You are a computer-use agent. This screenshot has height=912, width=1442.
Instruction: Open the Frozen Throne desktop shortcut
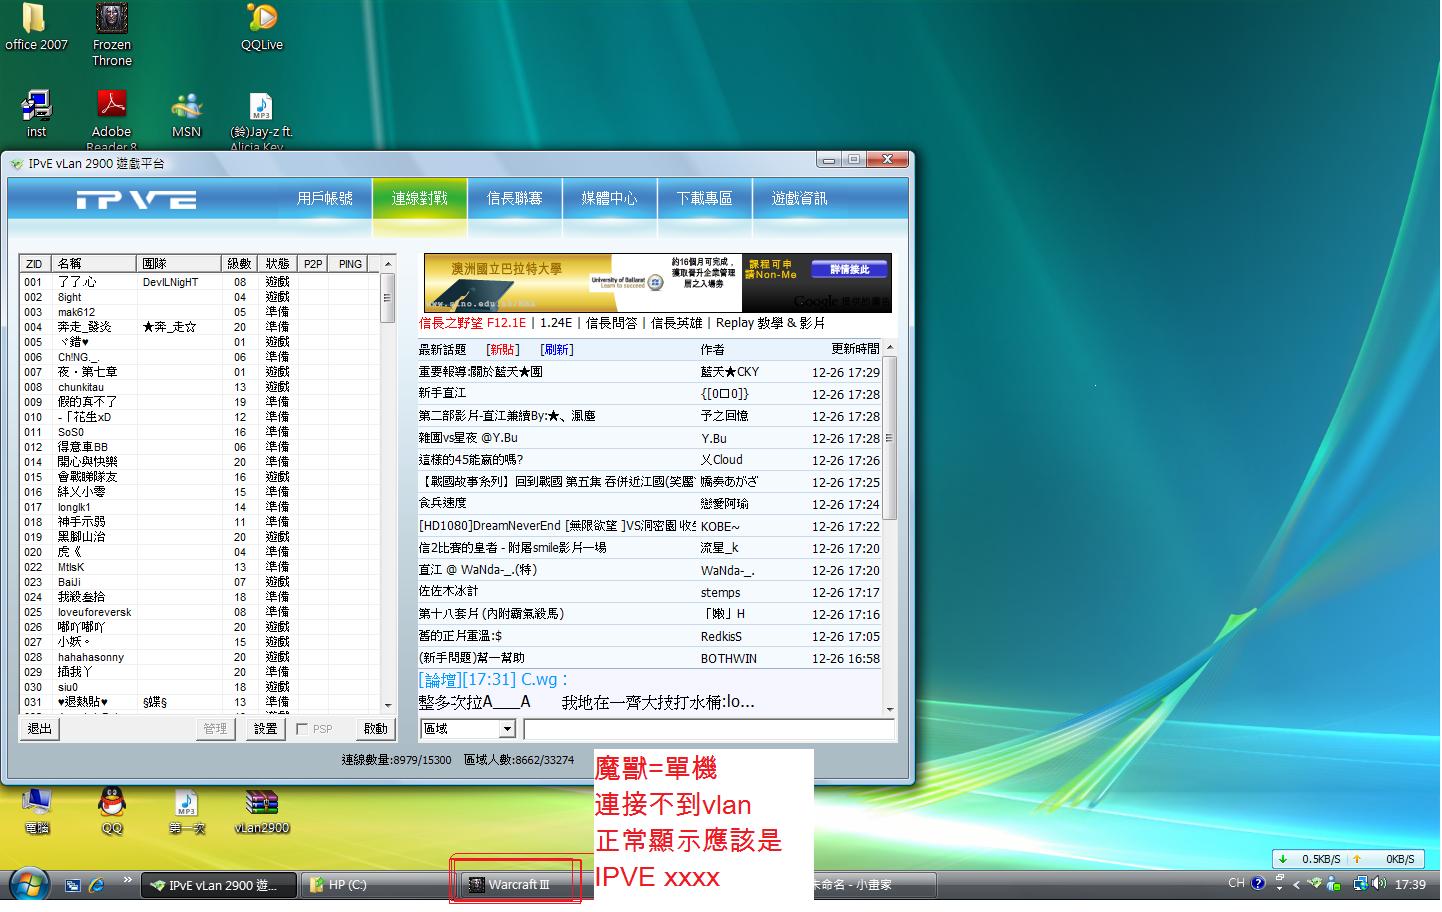pyautogui.click(x=111, y=20)
